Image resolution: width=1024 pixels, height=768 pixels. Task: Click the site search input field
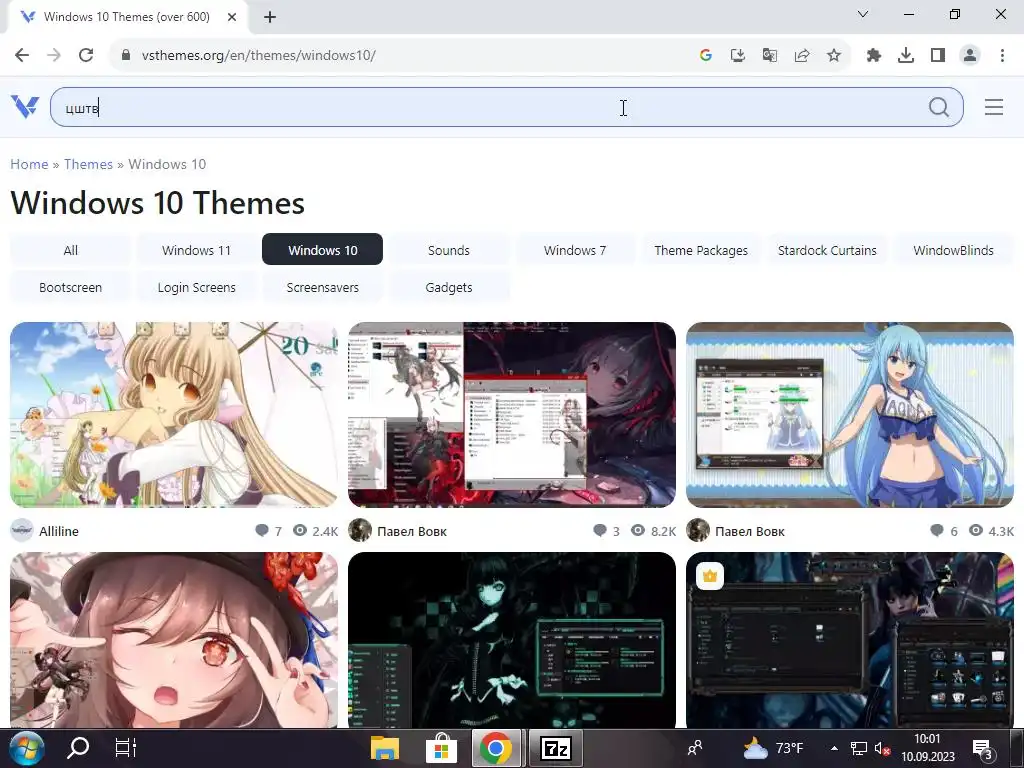coord(506,107)
